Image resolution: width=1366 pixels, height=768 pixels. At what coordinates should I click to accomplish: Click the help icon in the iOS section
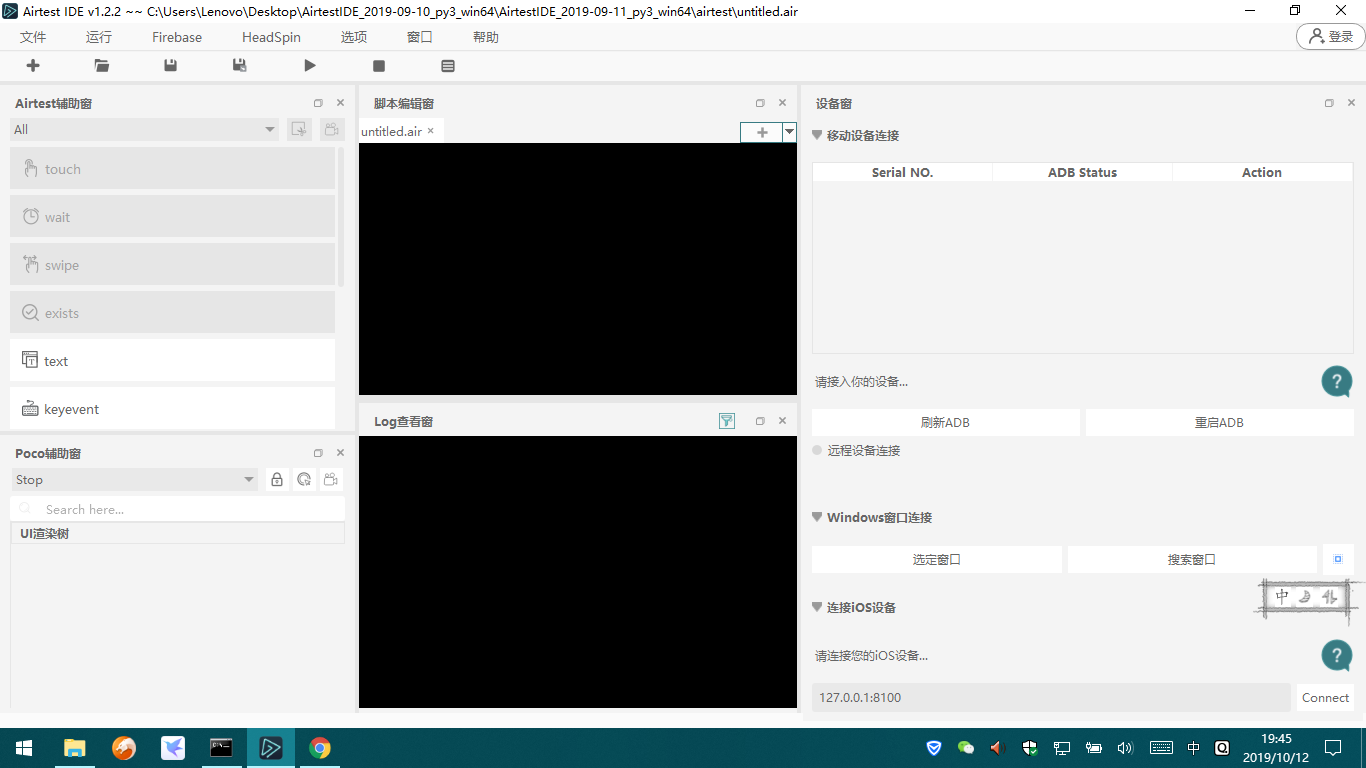(x=1337, y=655)
